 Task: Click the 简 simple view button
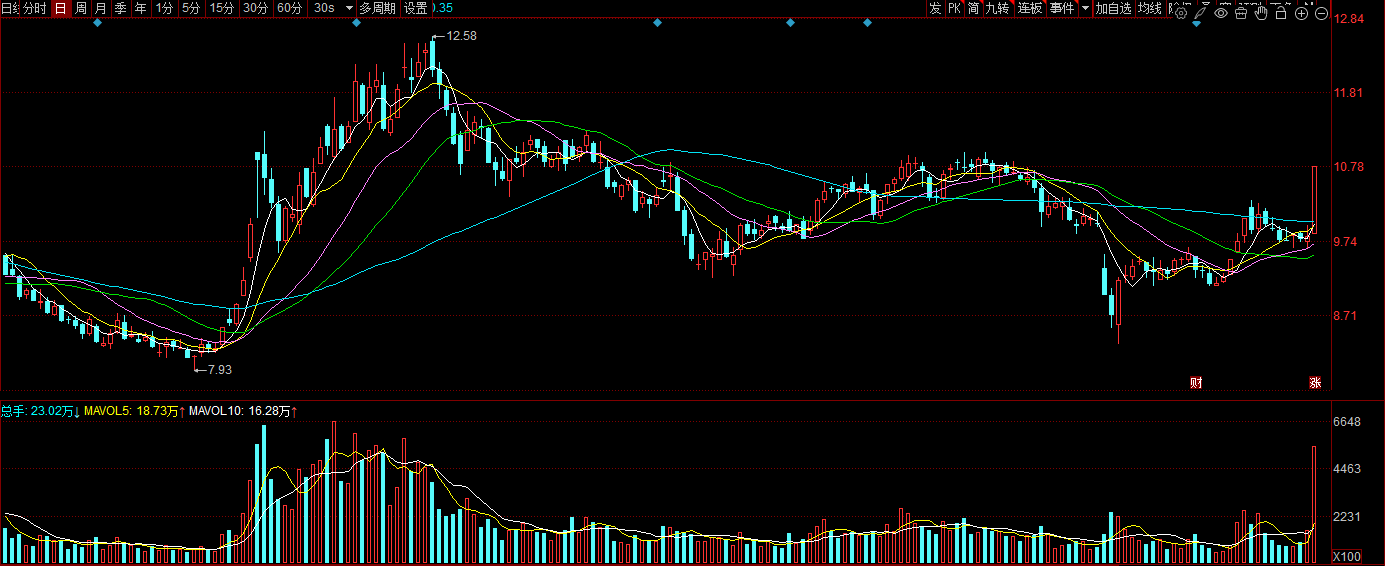[x=974, y=8]
